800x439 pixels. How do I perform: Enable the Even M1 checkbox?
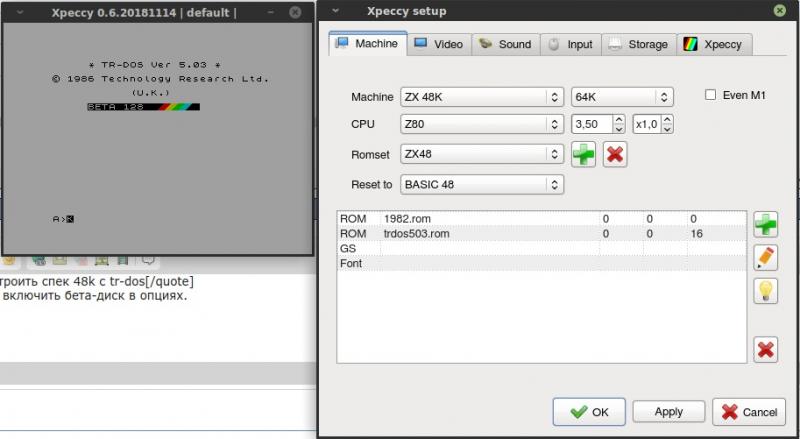pos(711,96)
